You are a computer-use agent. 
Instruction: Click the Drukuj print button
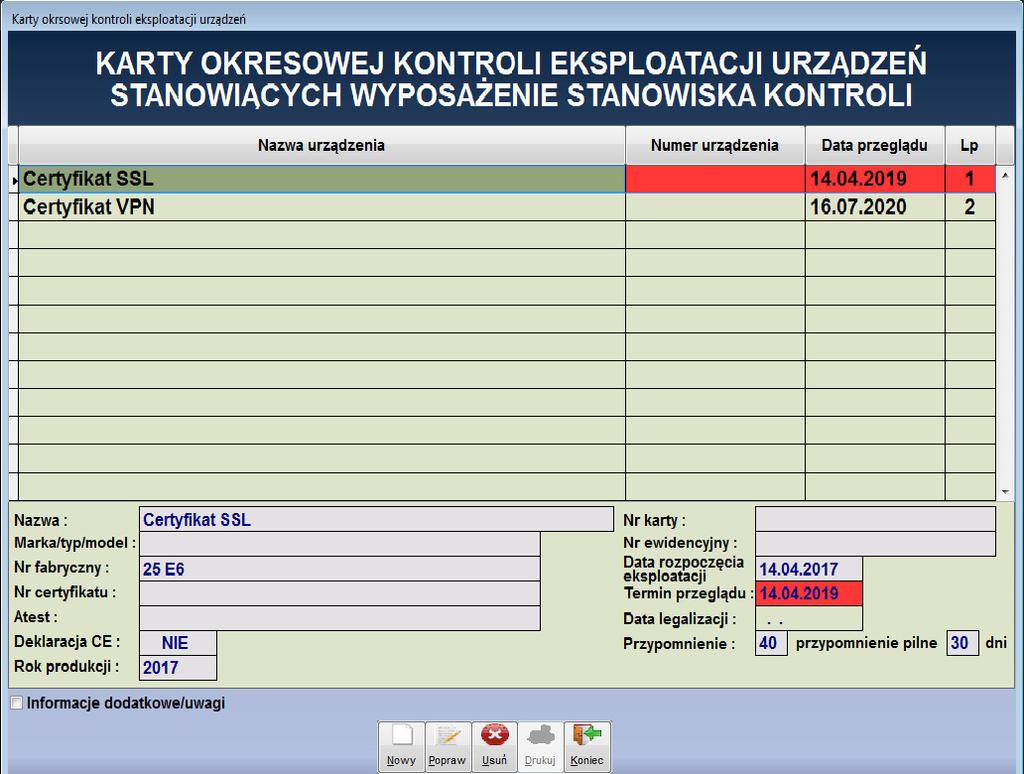[x=540, y=747]
